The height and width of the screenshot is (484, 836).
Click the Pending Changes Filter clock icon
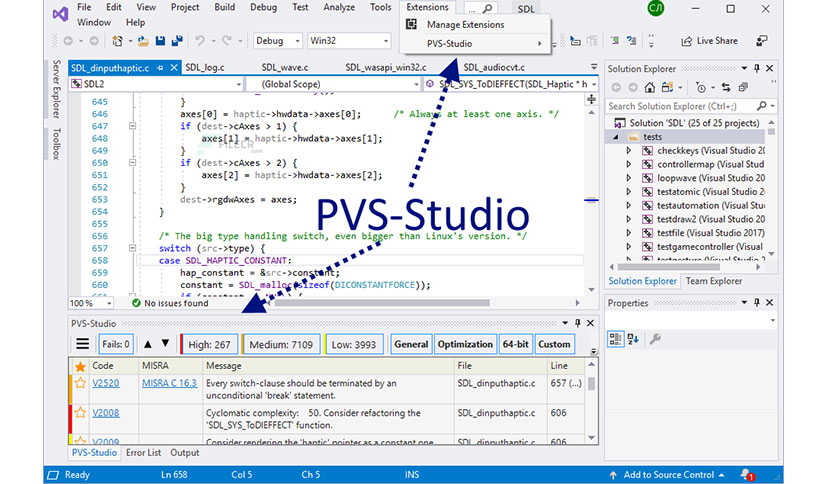pos(701,87)
